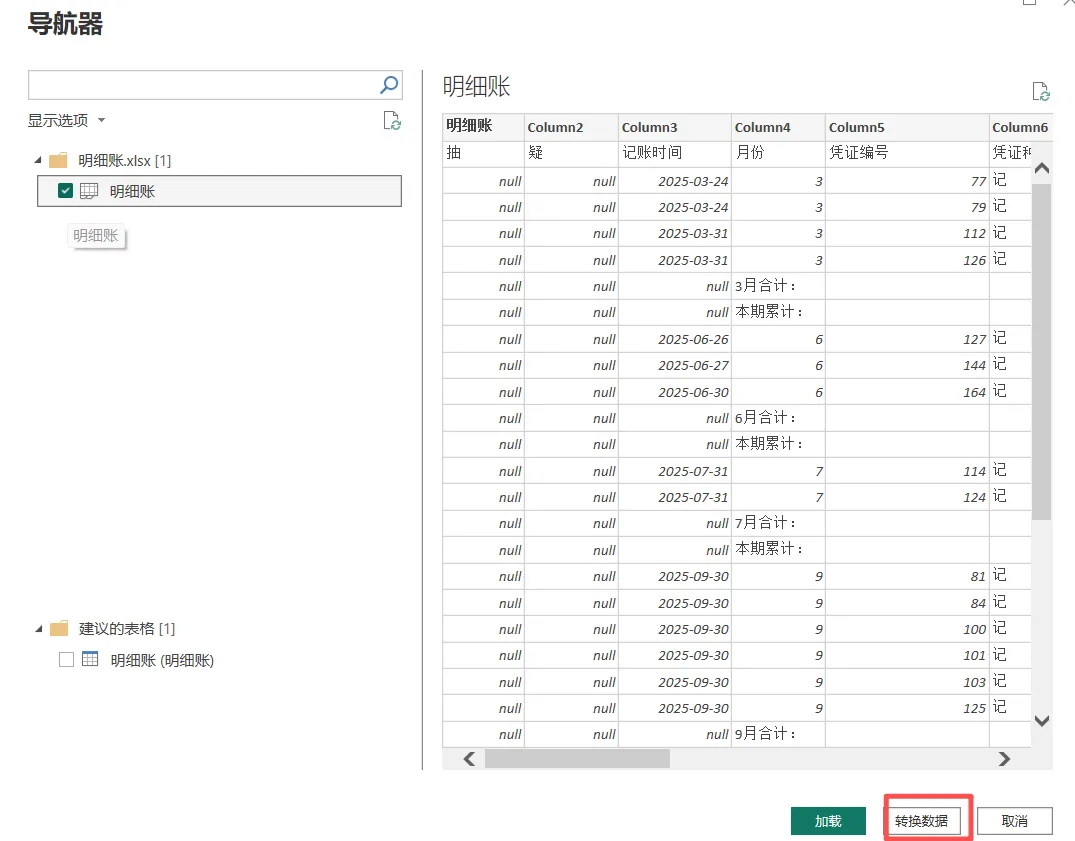Click the horizontal scroll right arrow

pos(1004,759)
